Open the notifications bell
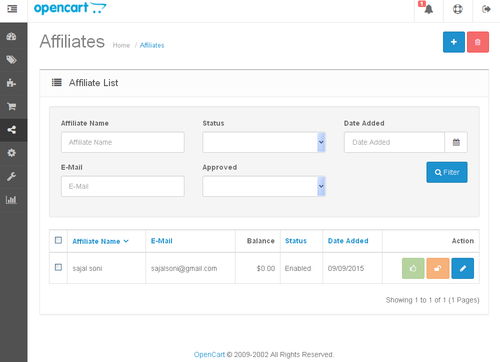 428,9
